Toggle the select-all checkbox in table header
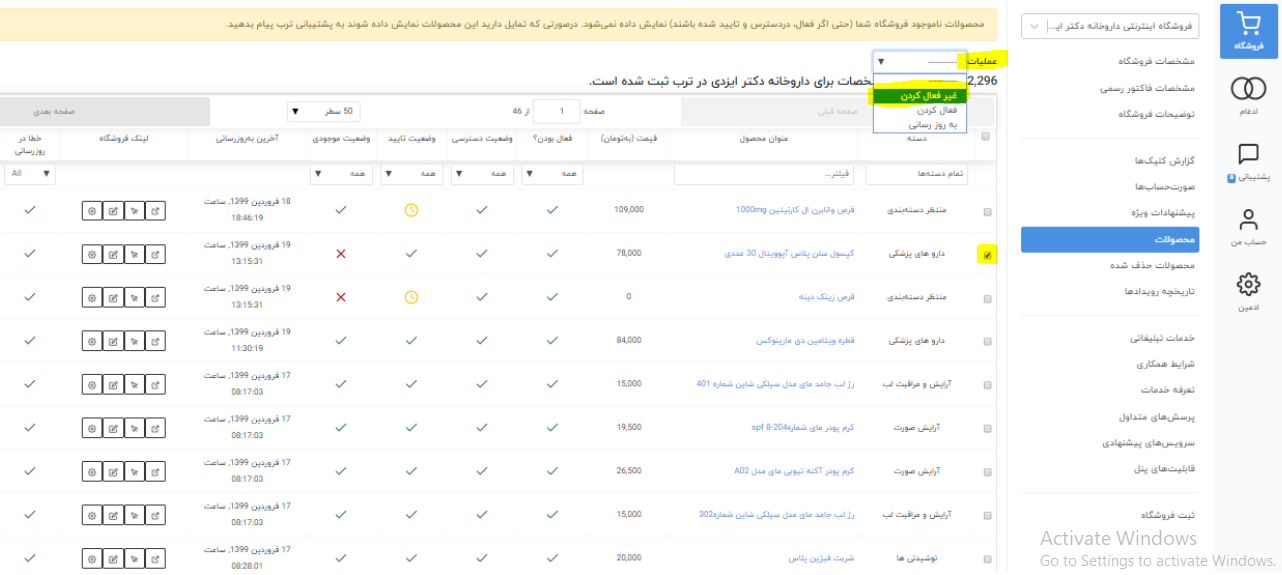 986,137
